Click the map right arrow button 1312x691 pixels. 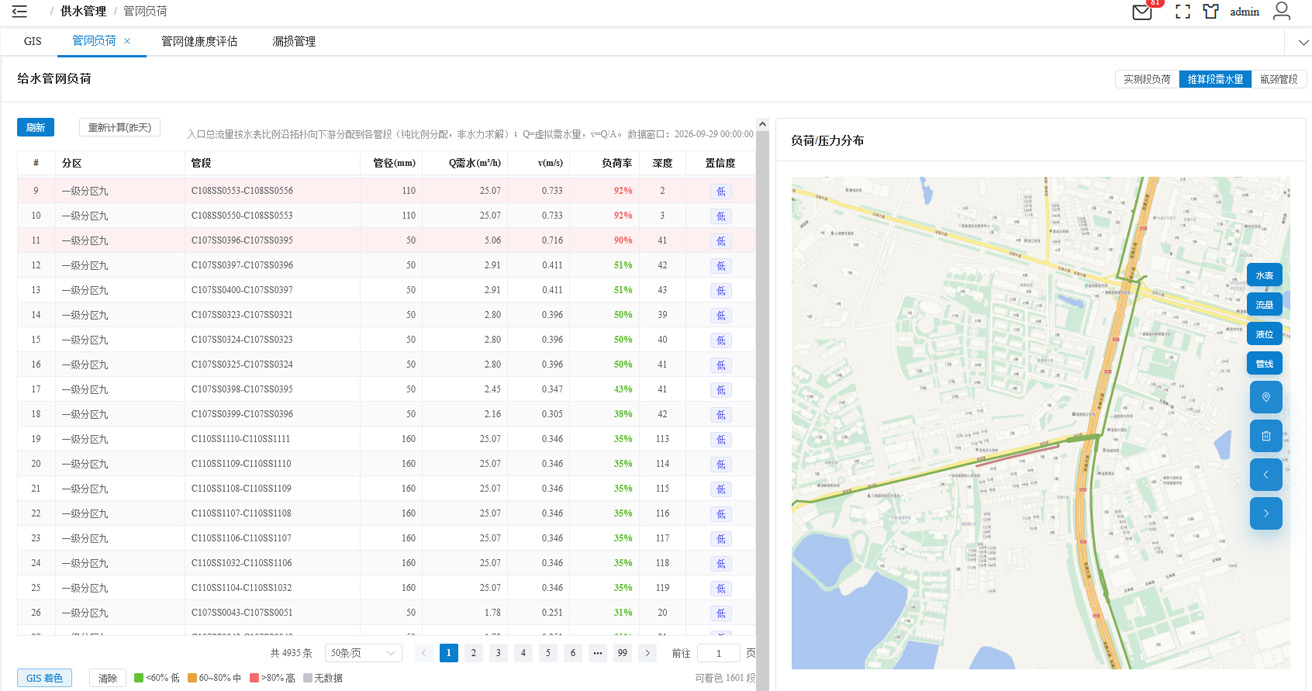1266,513
